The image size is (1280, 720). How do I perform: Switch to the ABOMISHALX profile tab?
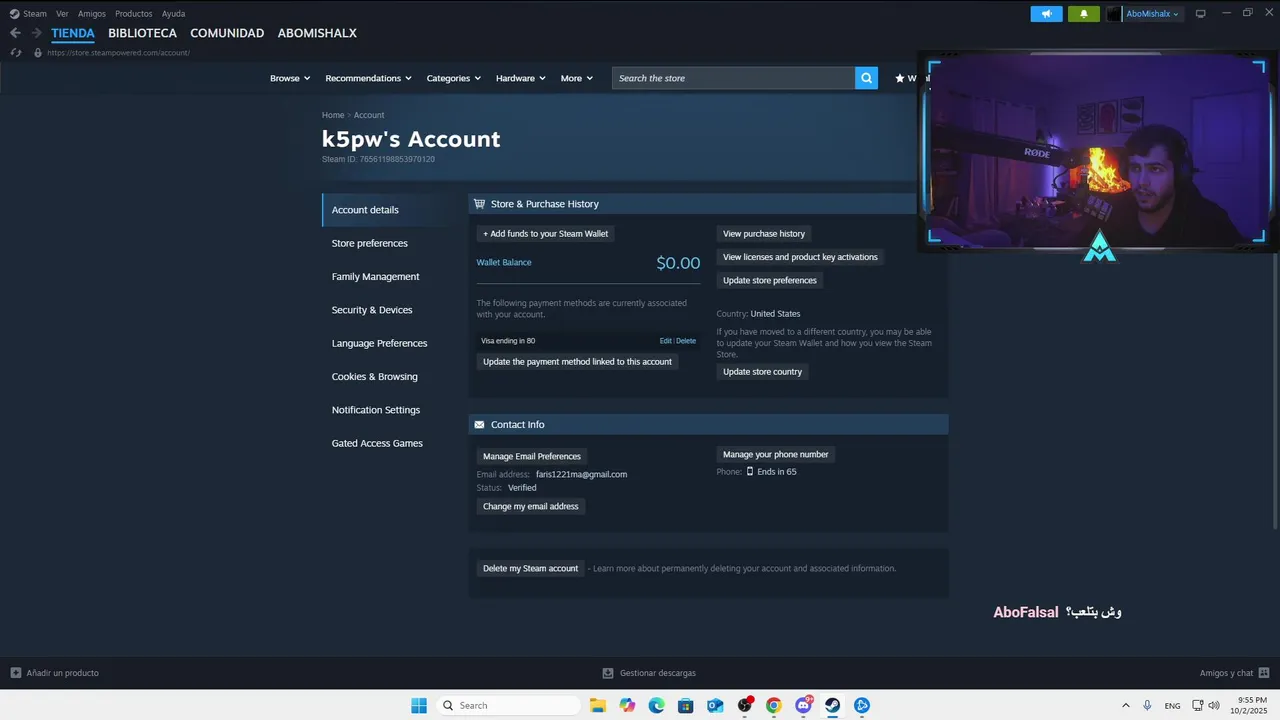click(x=317, y=33)
